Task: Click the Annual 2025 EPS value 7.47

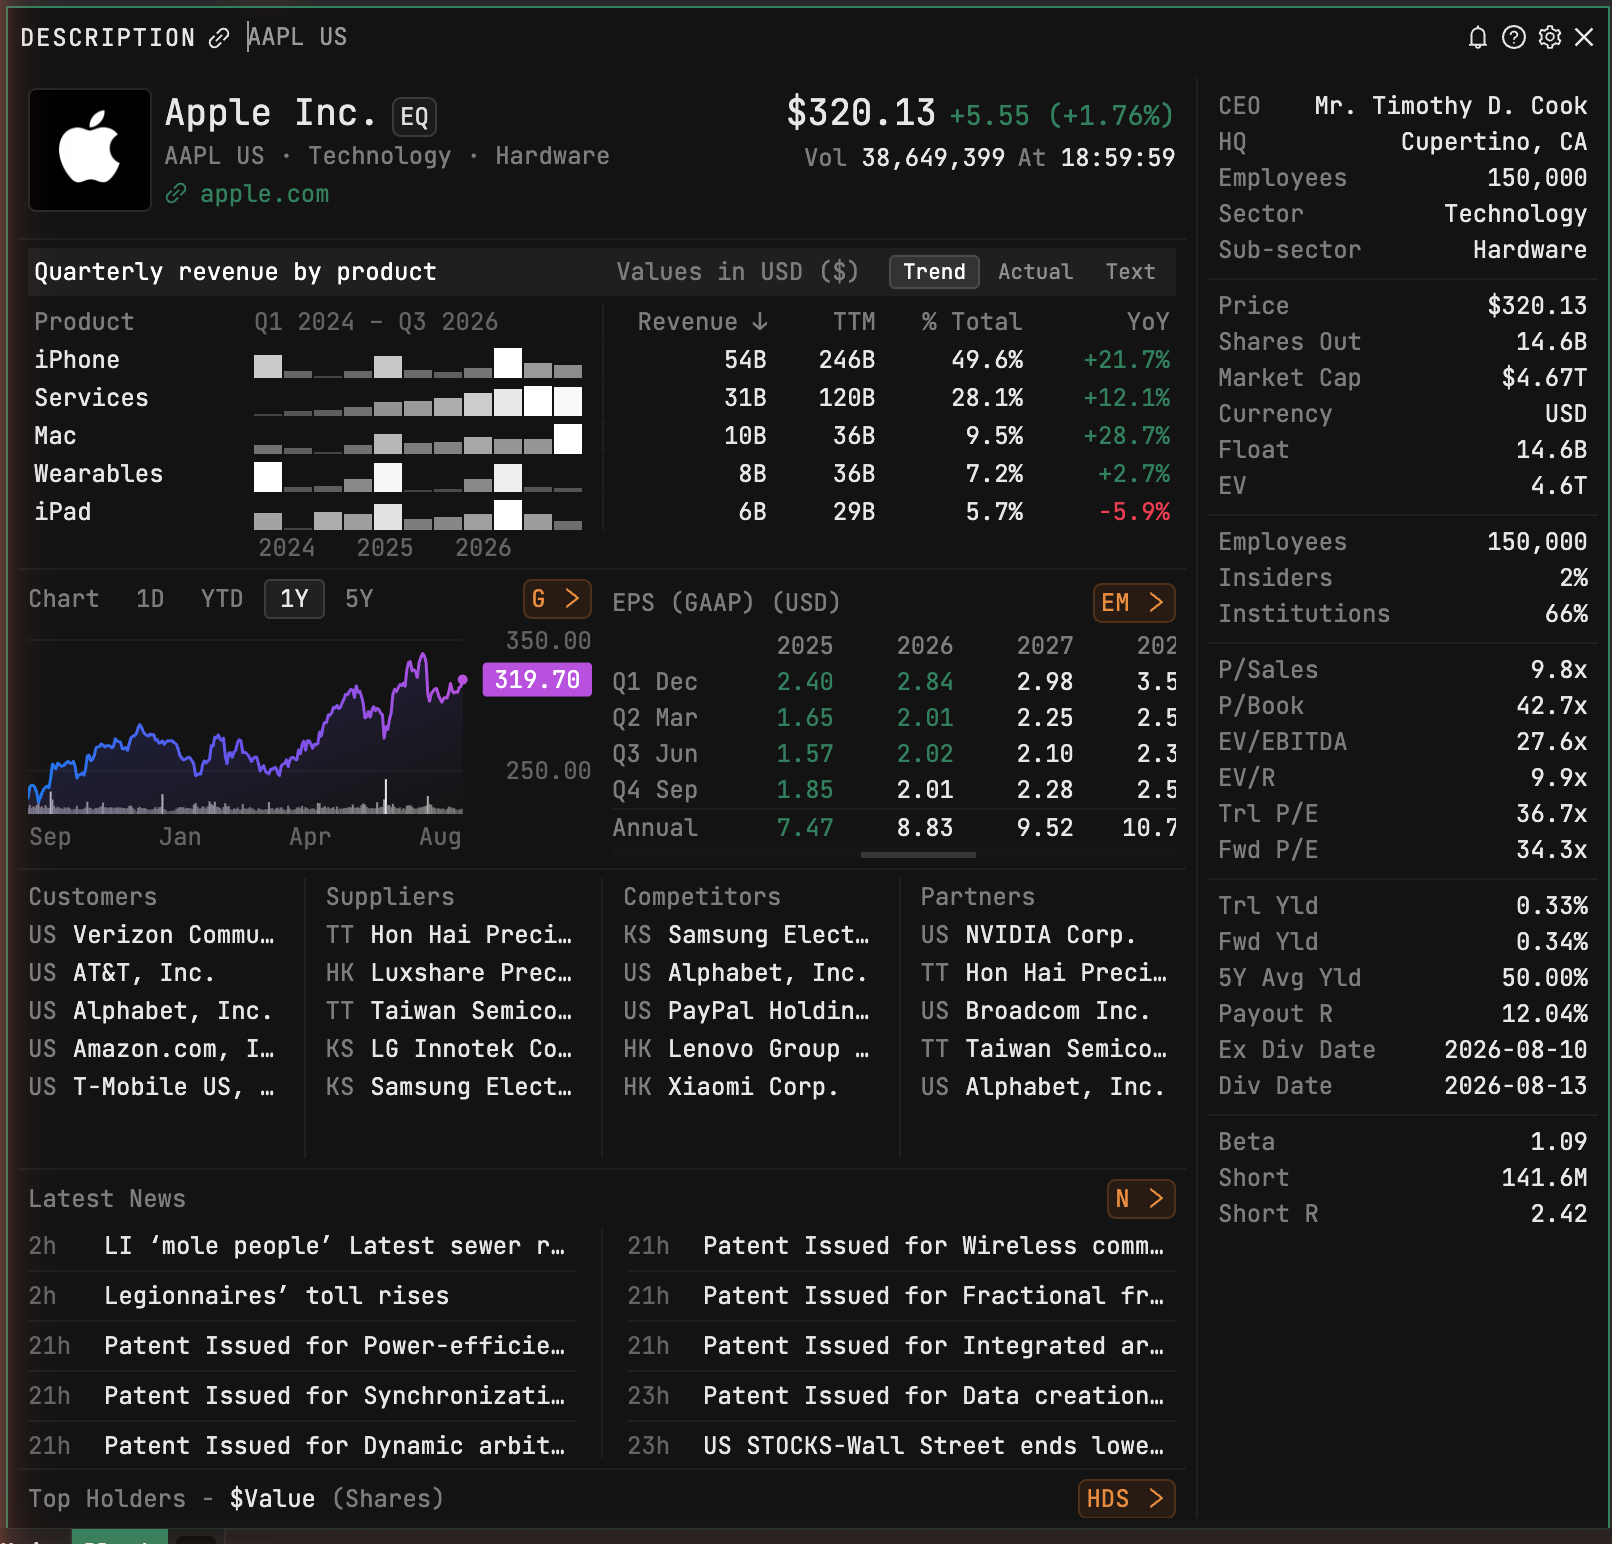Action: click(805, 828)
